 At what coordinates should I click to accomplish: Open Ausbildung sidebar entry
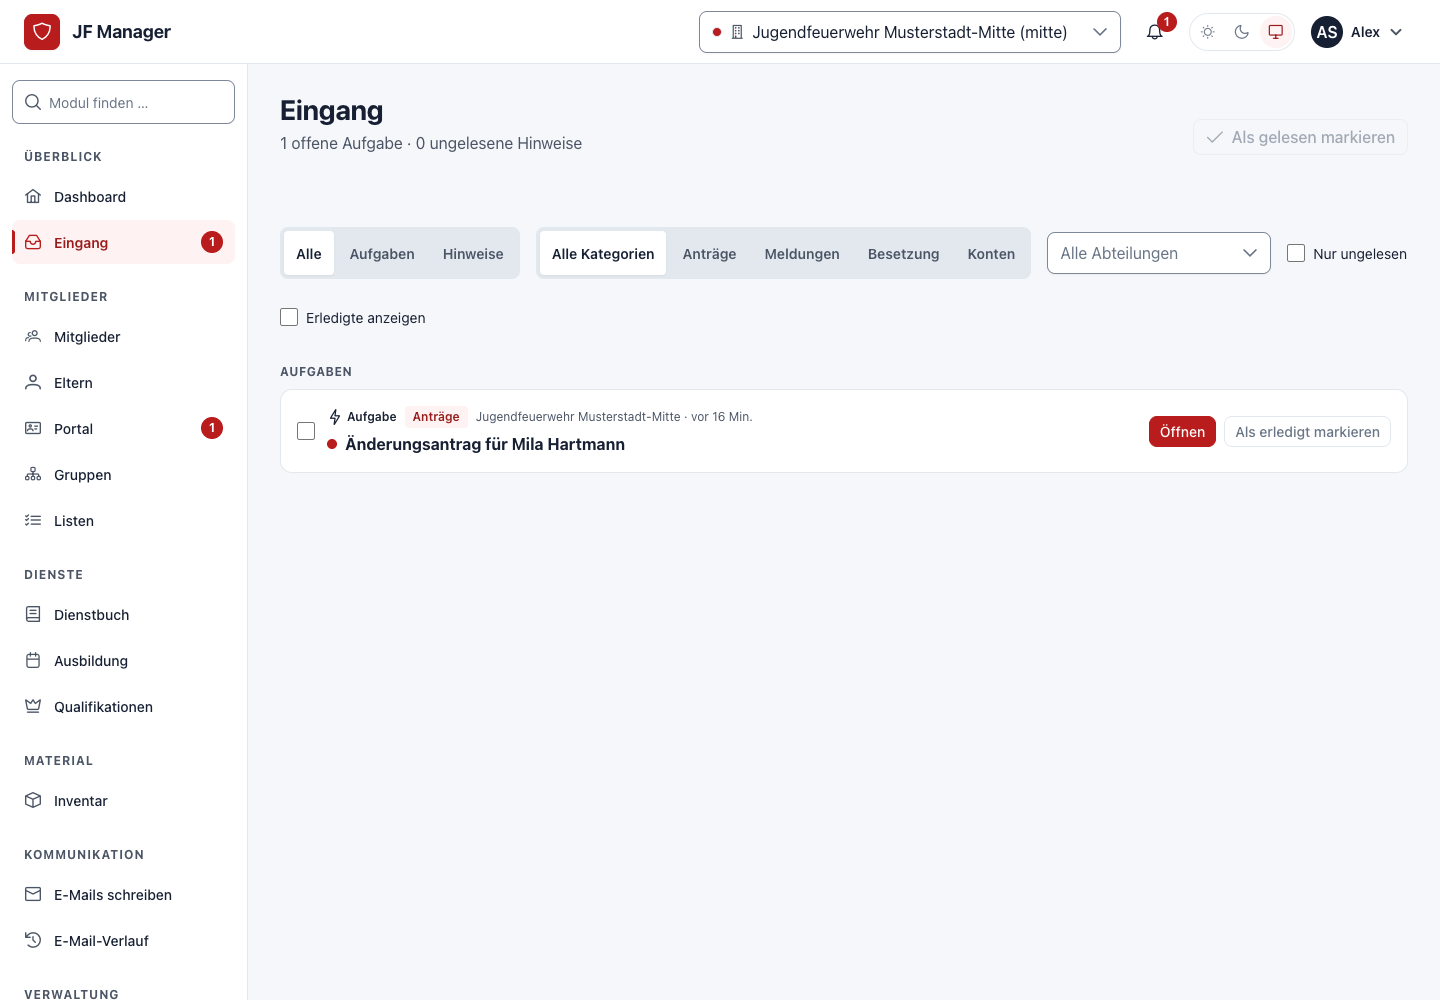(x=124, y=661)
